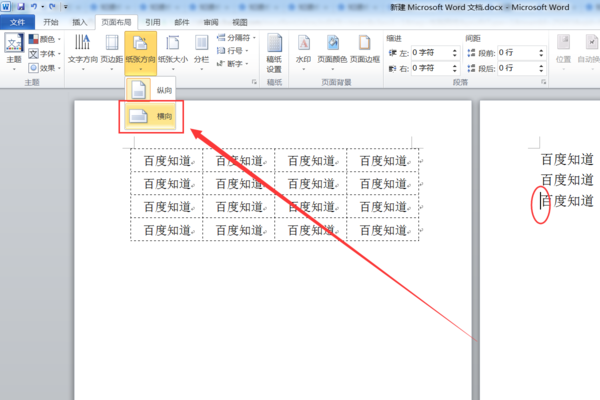Switch to the 邮件 tab
The height and width of the screenshot is (400, 600).
(x=182, y=22)
